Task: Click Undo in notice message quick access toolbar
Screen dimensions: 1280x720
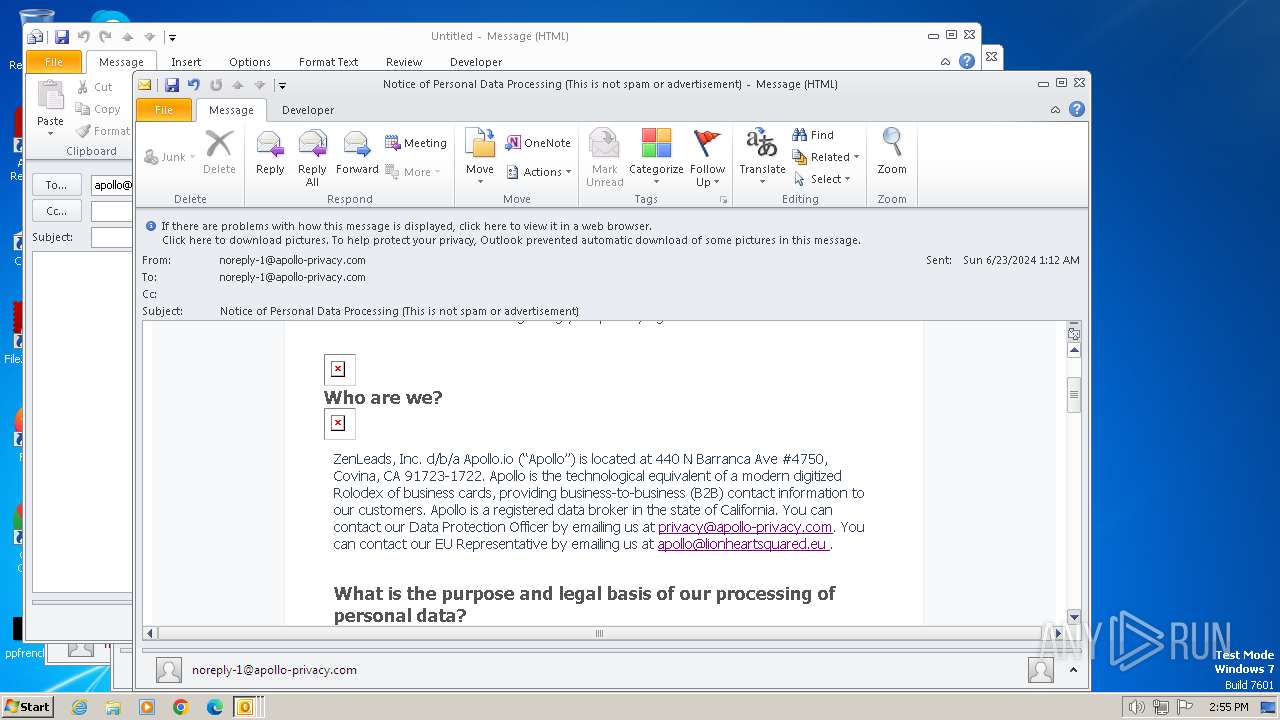Action: coord(194,85)
